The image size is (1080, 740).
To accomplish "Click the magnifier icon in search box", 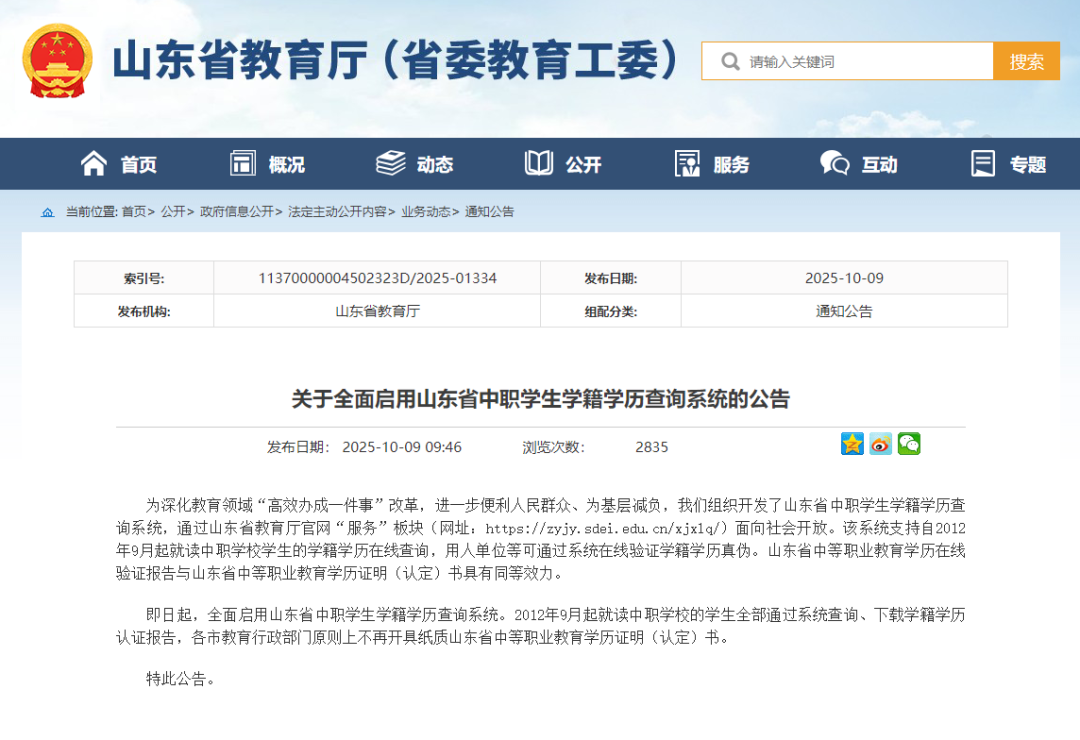I will 730,62.
